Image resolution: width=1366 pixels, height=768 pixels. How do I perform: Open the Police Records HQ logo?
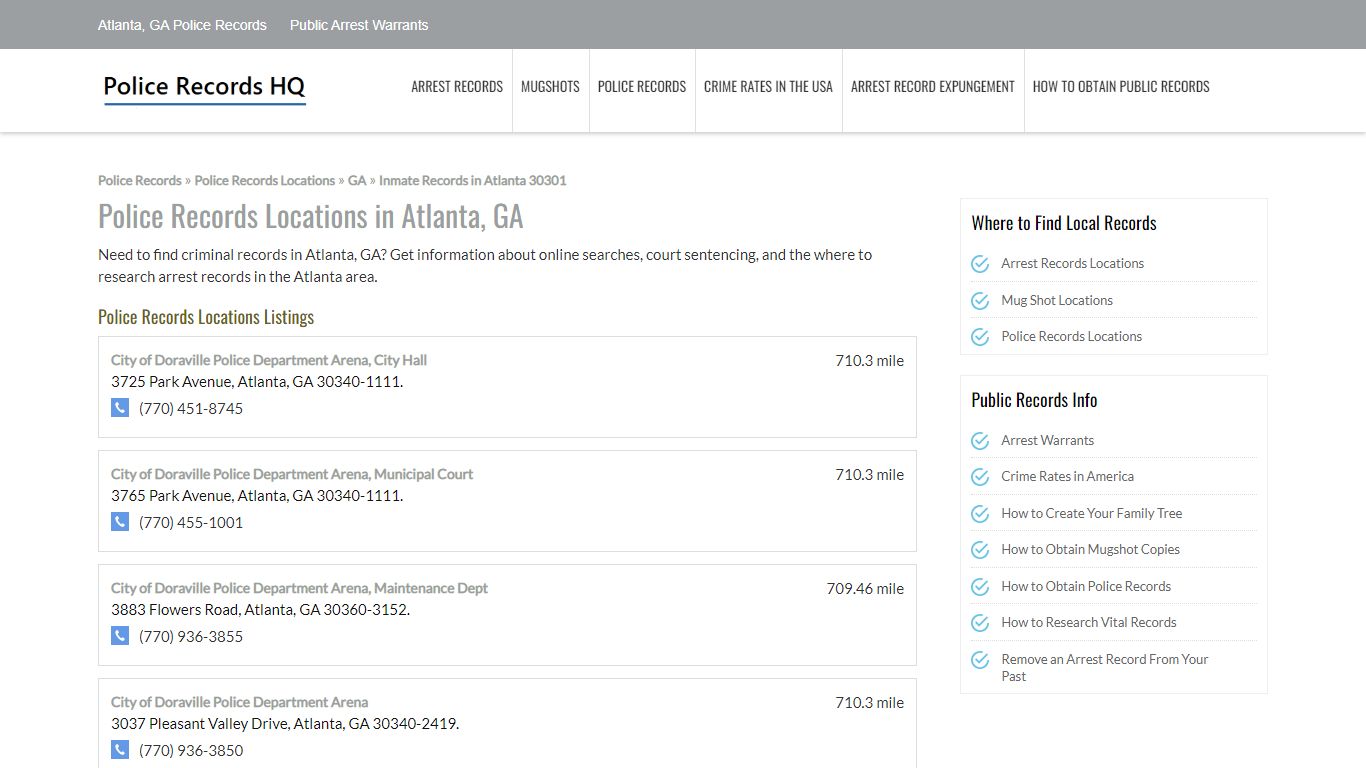tap(204, 88)
